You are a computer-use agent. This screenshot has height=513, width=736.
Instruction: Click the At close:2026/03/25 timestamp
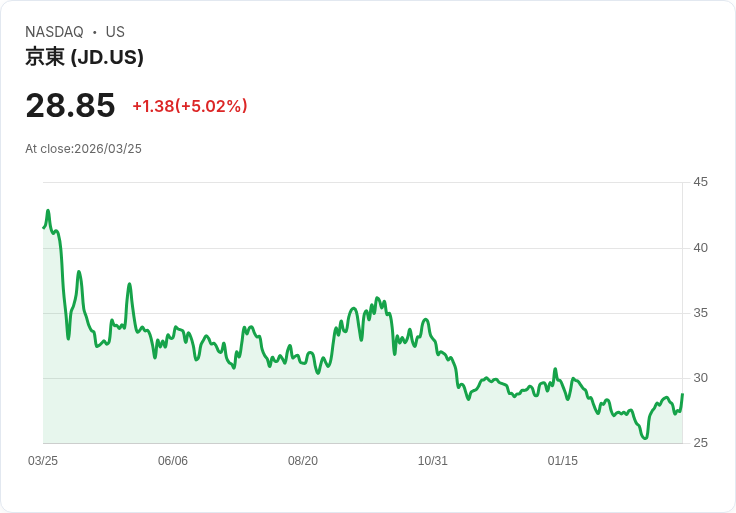pyautogui.click(x=83, y=149)
